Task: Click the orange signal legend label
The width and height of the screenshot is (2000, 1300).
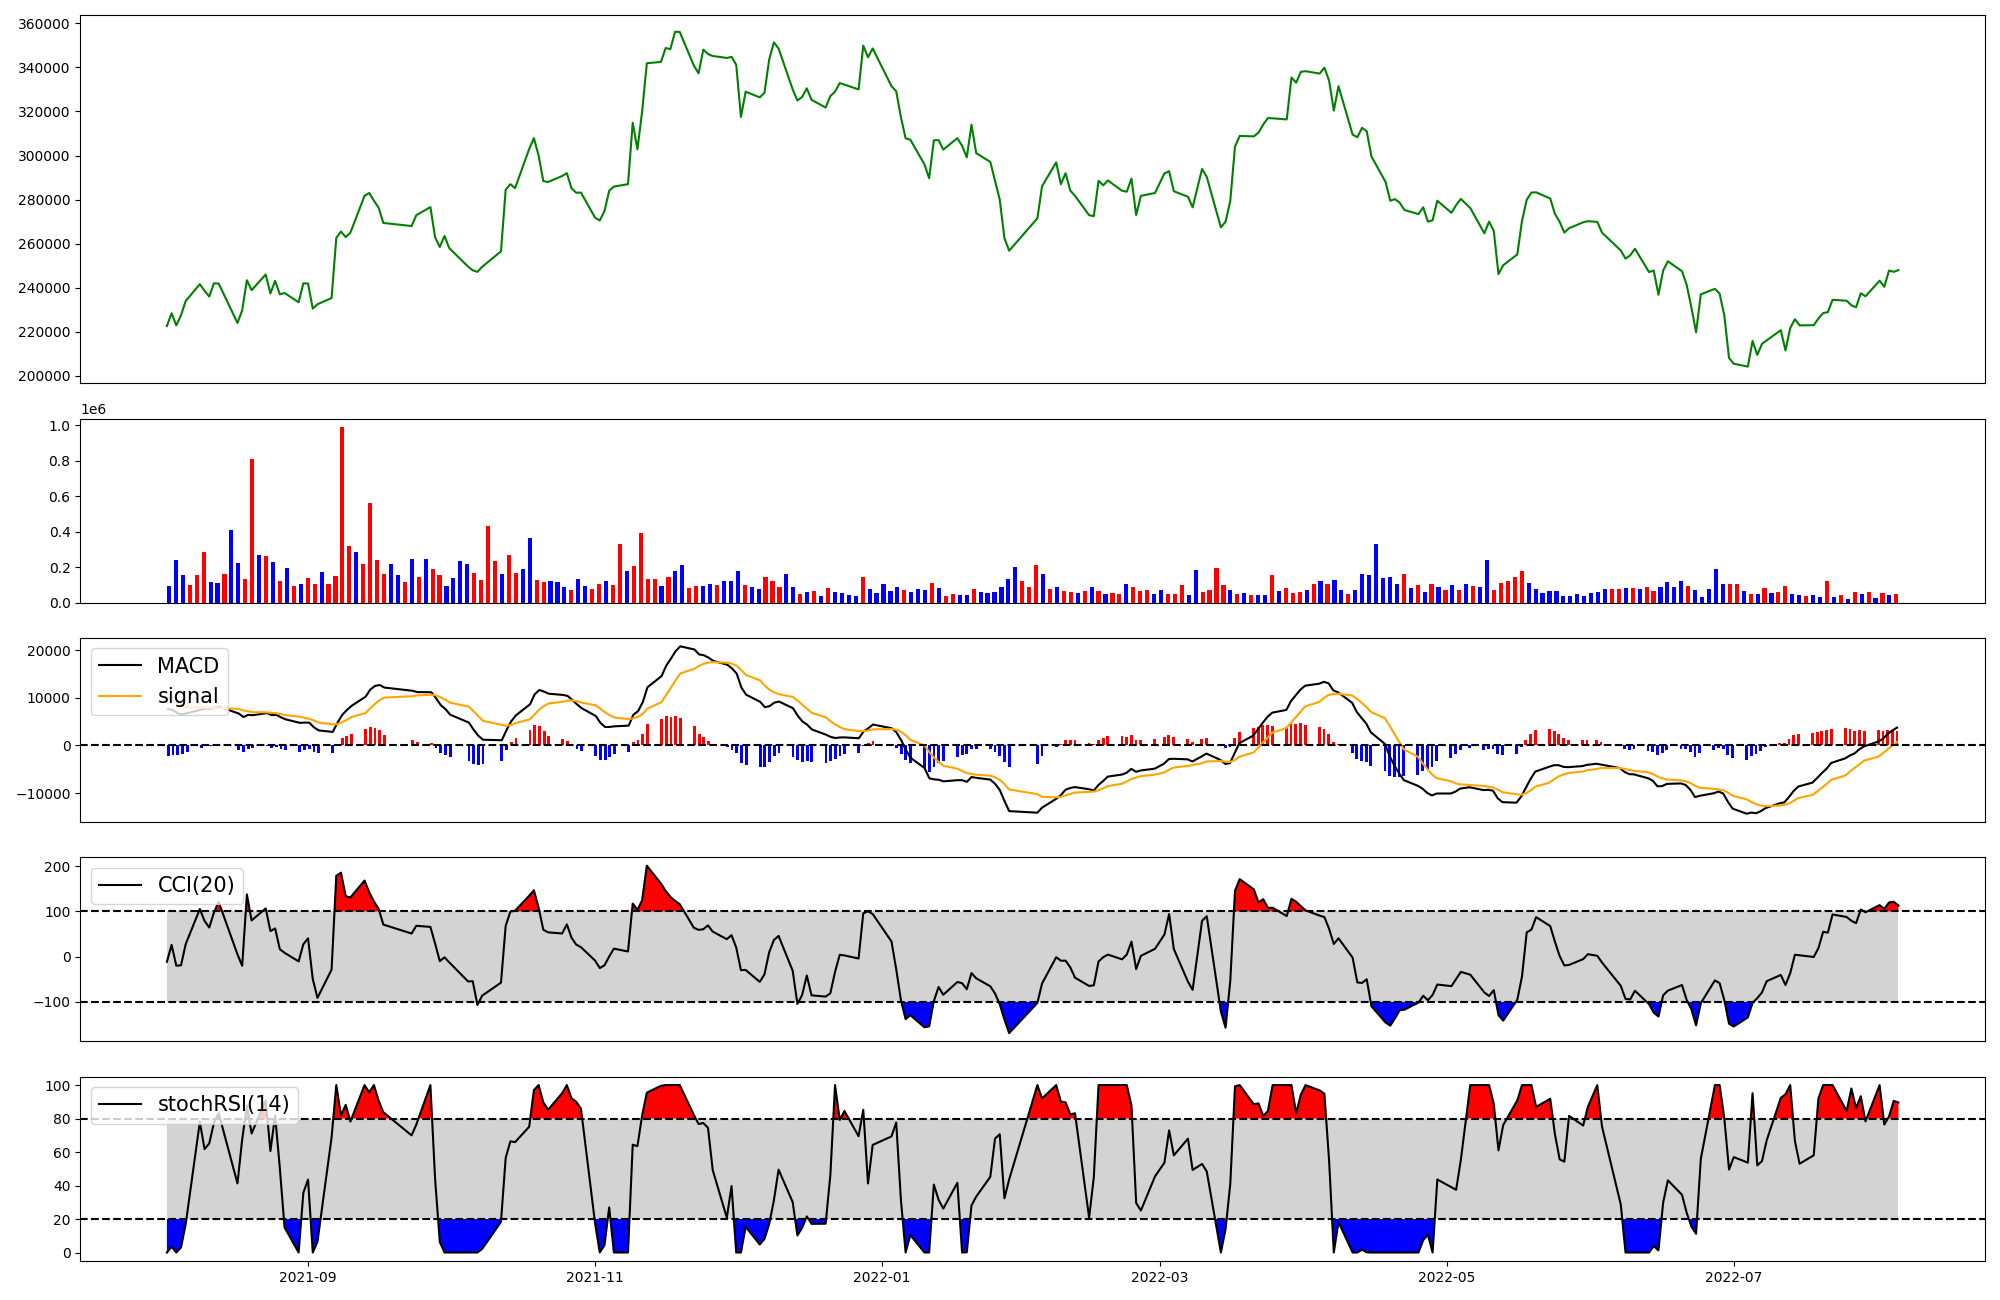Action: tap(187, 696)
